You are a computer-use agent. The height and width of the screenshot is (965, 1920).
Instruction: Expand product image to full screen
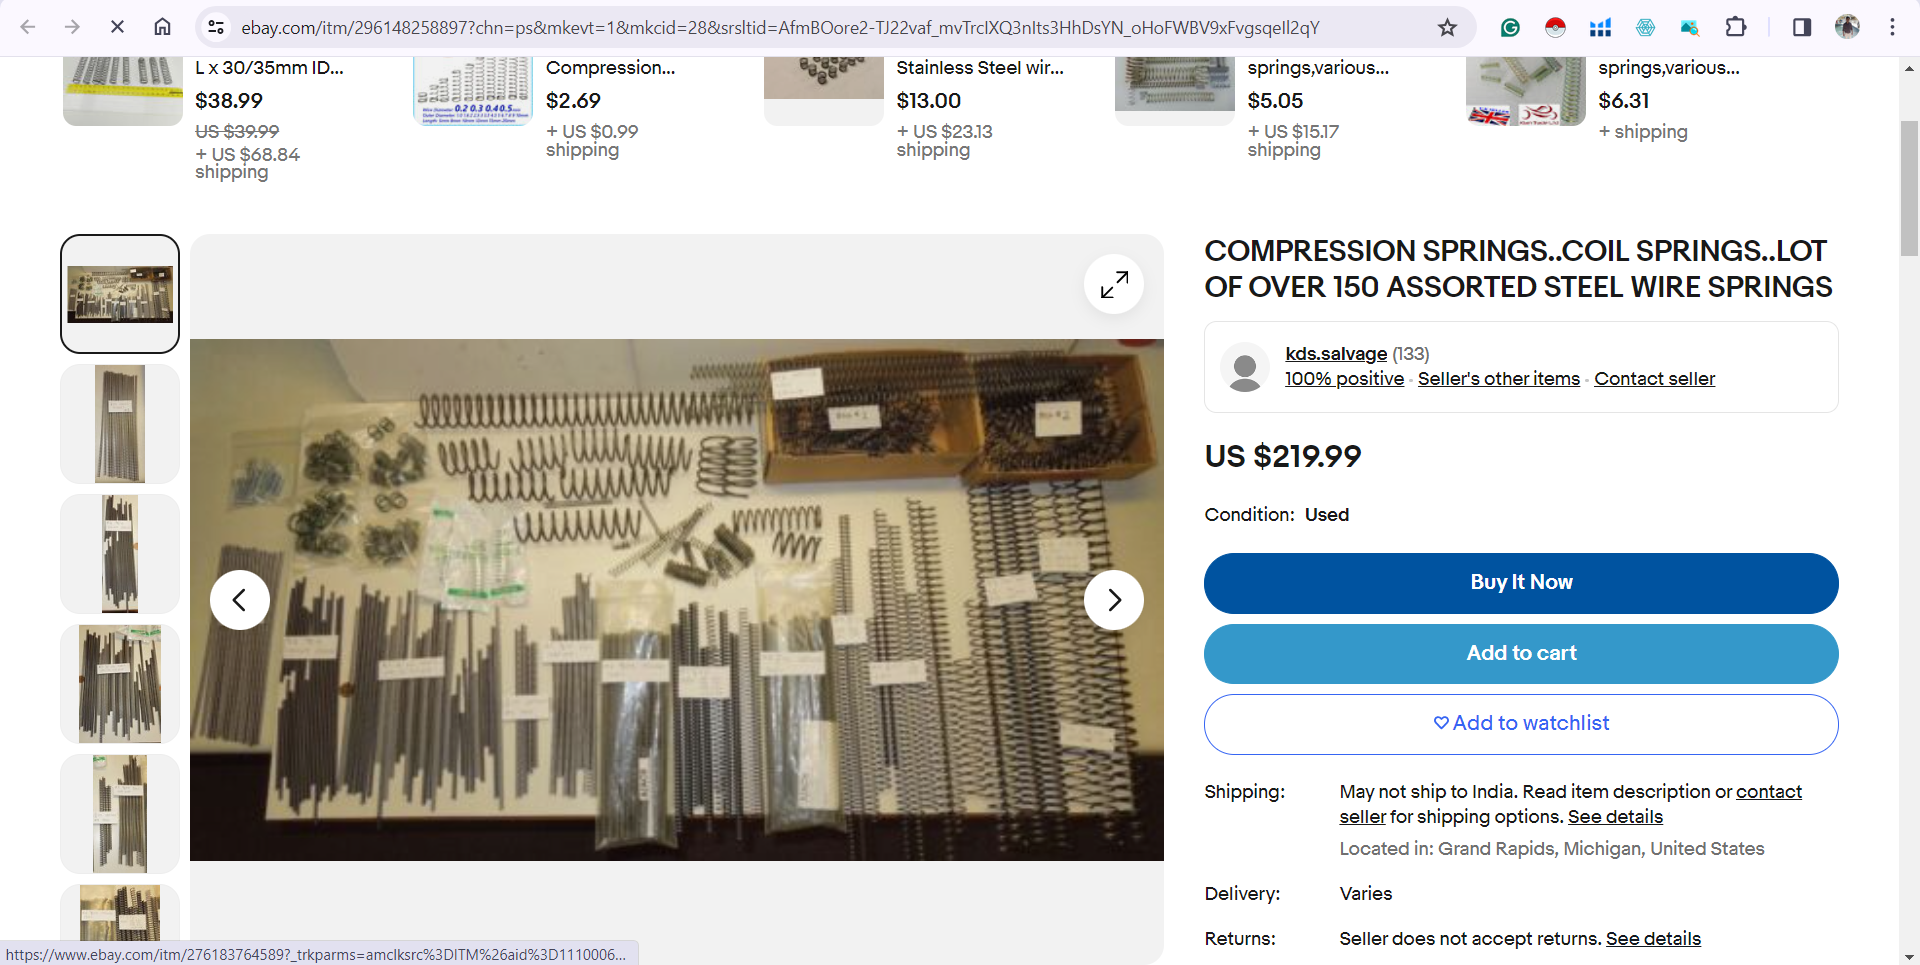1114,284
